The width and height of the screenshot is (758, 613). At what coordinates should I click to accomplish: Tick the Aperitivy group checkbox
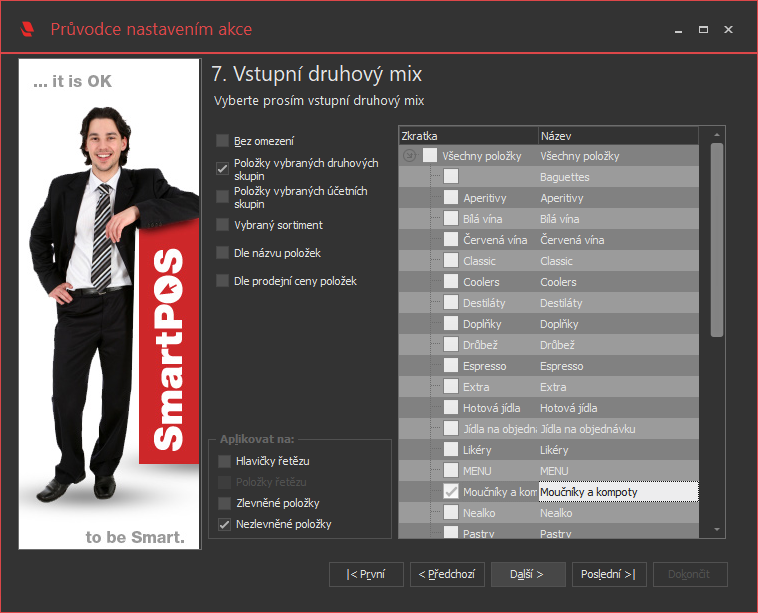[x=451, y=198]
